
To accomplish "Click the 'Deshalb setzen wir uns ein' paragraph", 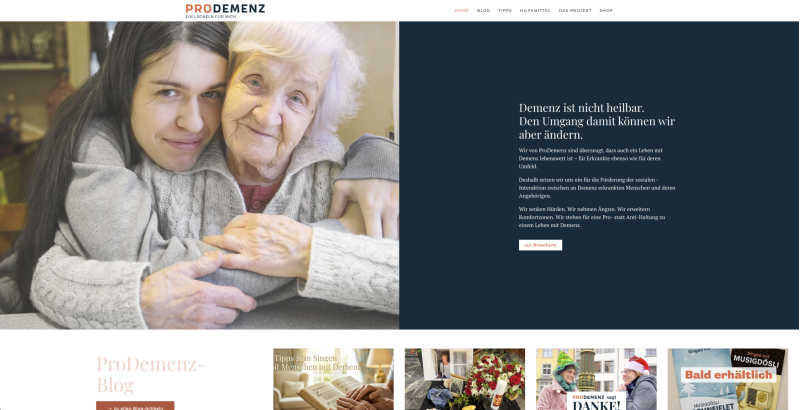I will click(597, 188).
